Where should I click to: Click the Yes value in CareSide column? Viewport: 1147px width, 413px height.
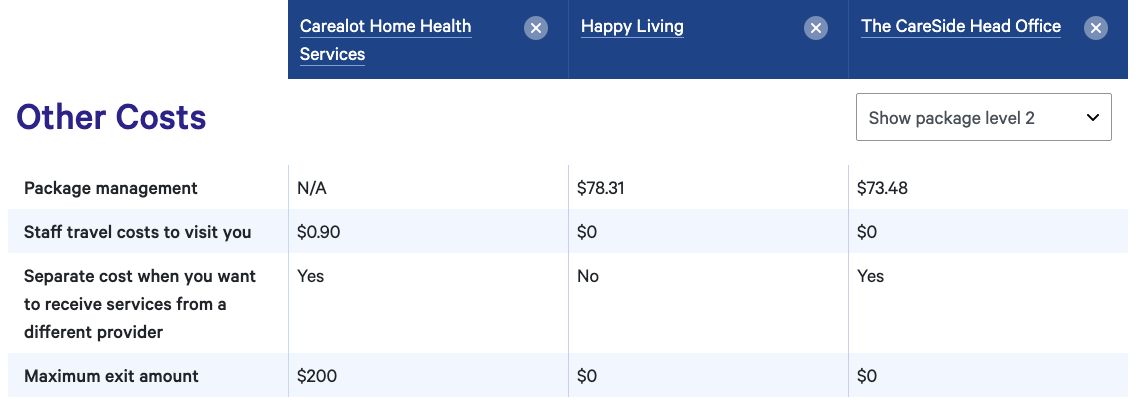pos(870,276)
